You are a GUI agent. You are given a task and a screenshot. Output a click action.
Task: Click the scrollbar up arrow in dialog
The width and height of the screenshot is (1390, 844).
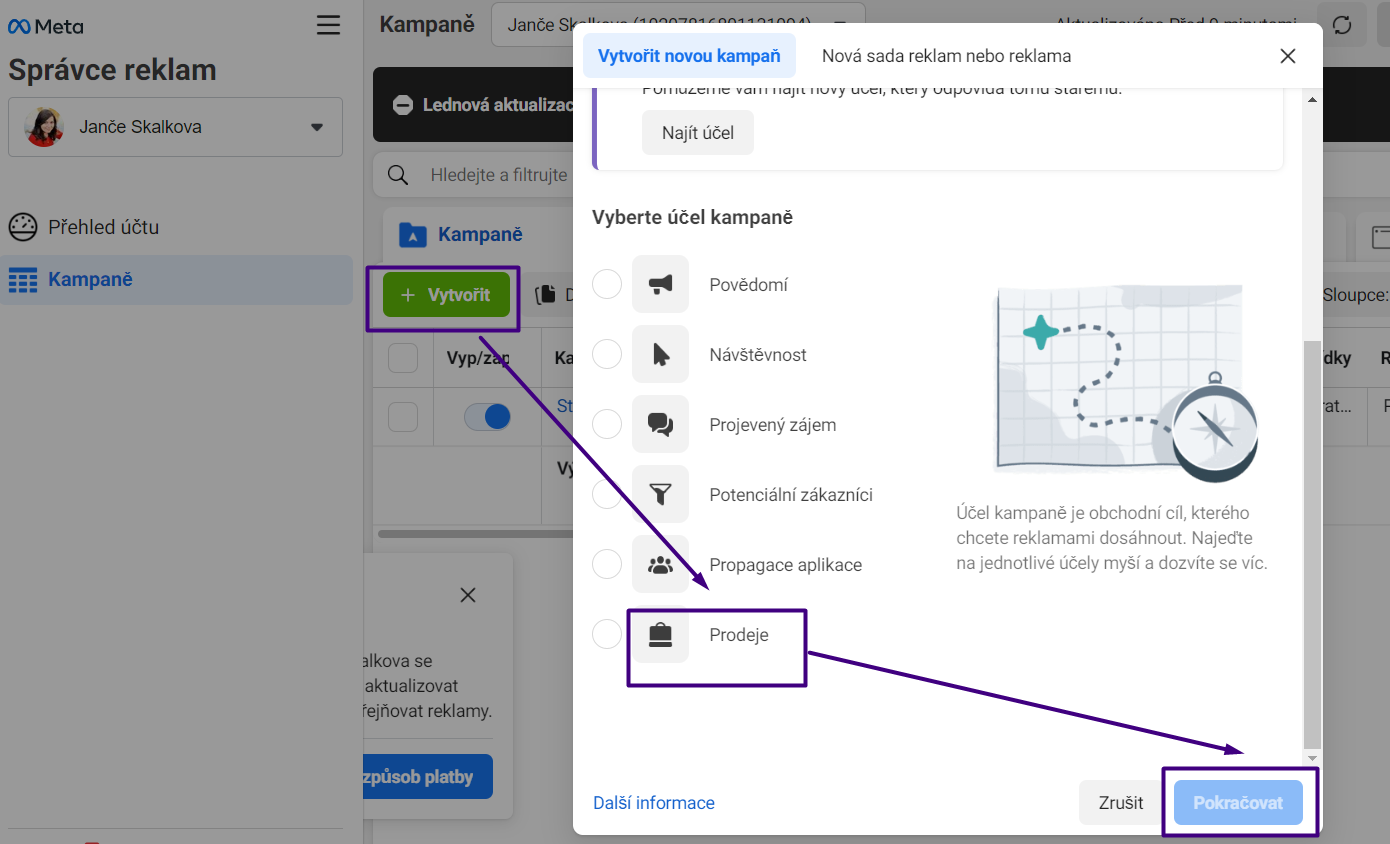click(x=1313, y=99)
